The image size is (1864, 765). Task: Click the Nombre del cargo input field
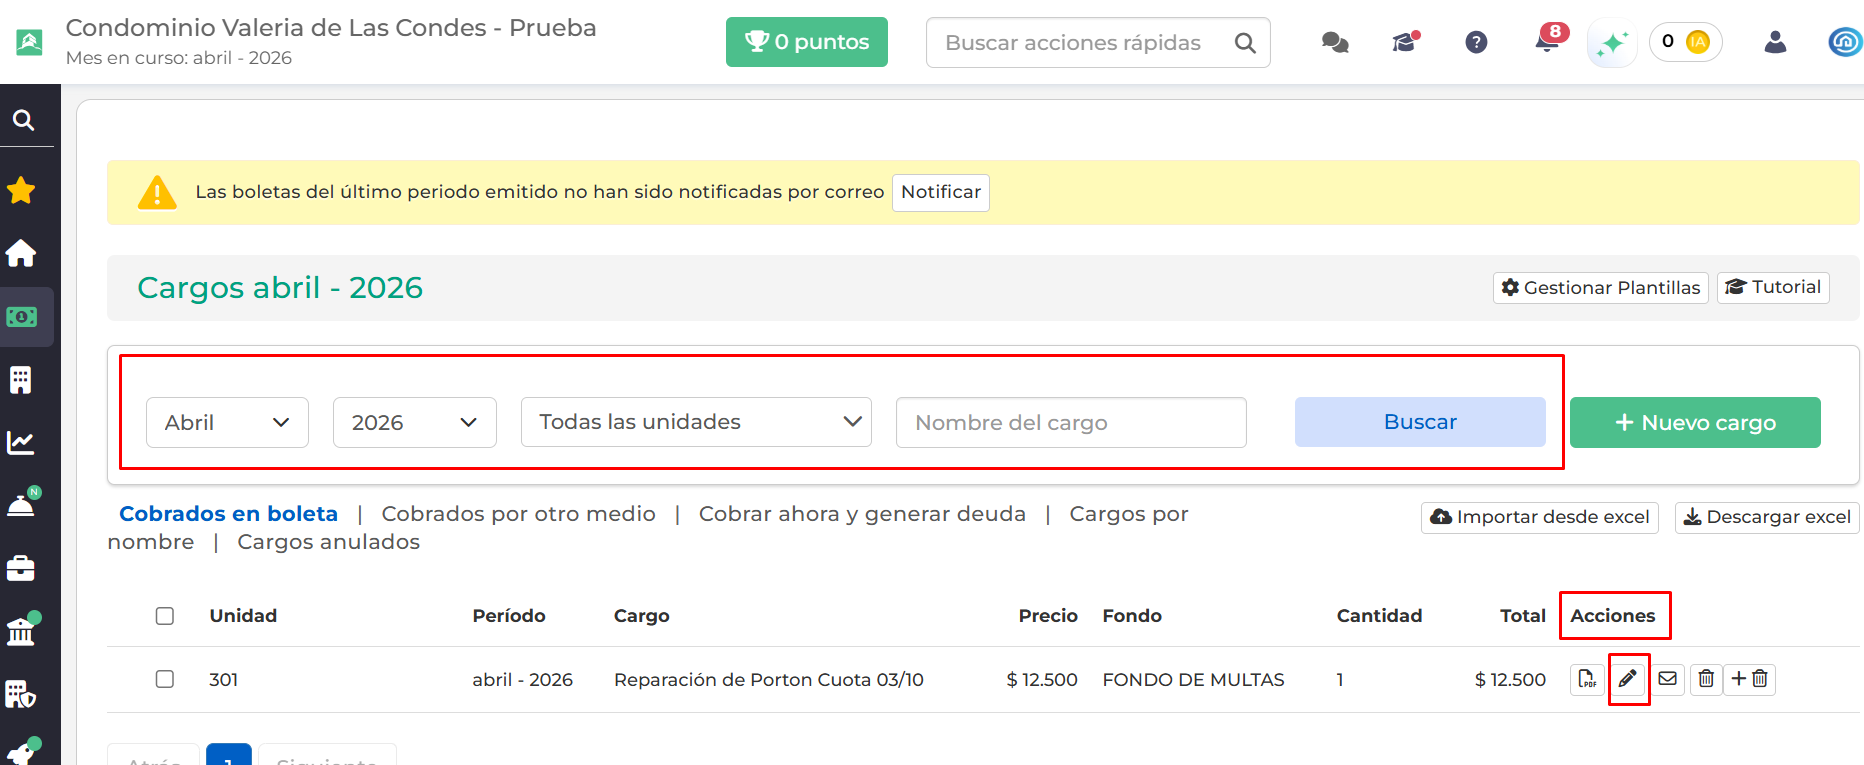(1070, 422)
